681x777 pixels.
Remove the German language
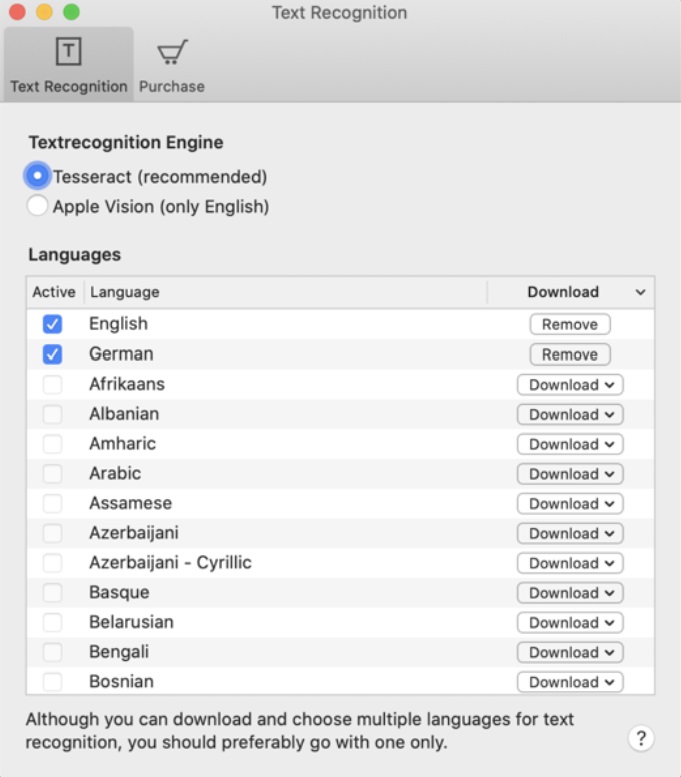click(x=570, y=355)
